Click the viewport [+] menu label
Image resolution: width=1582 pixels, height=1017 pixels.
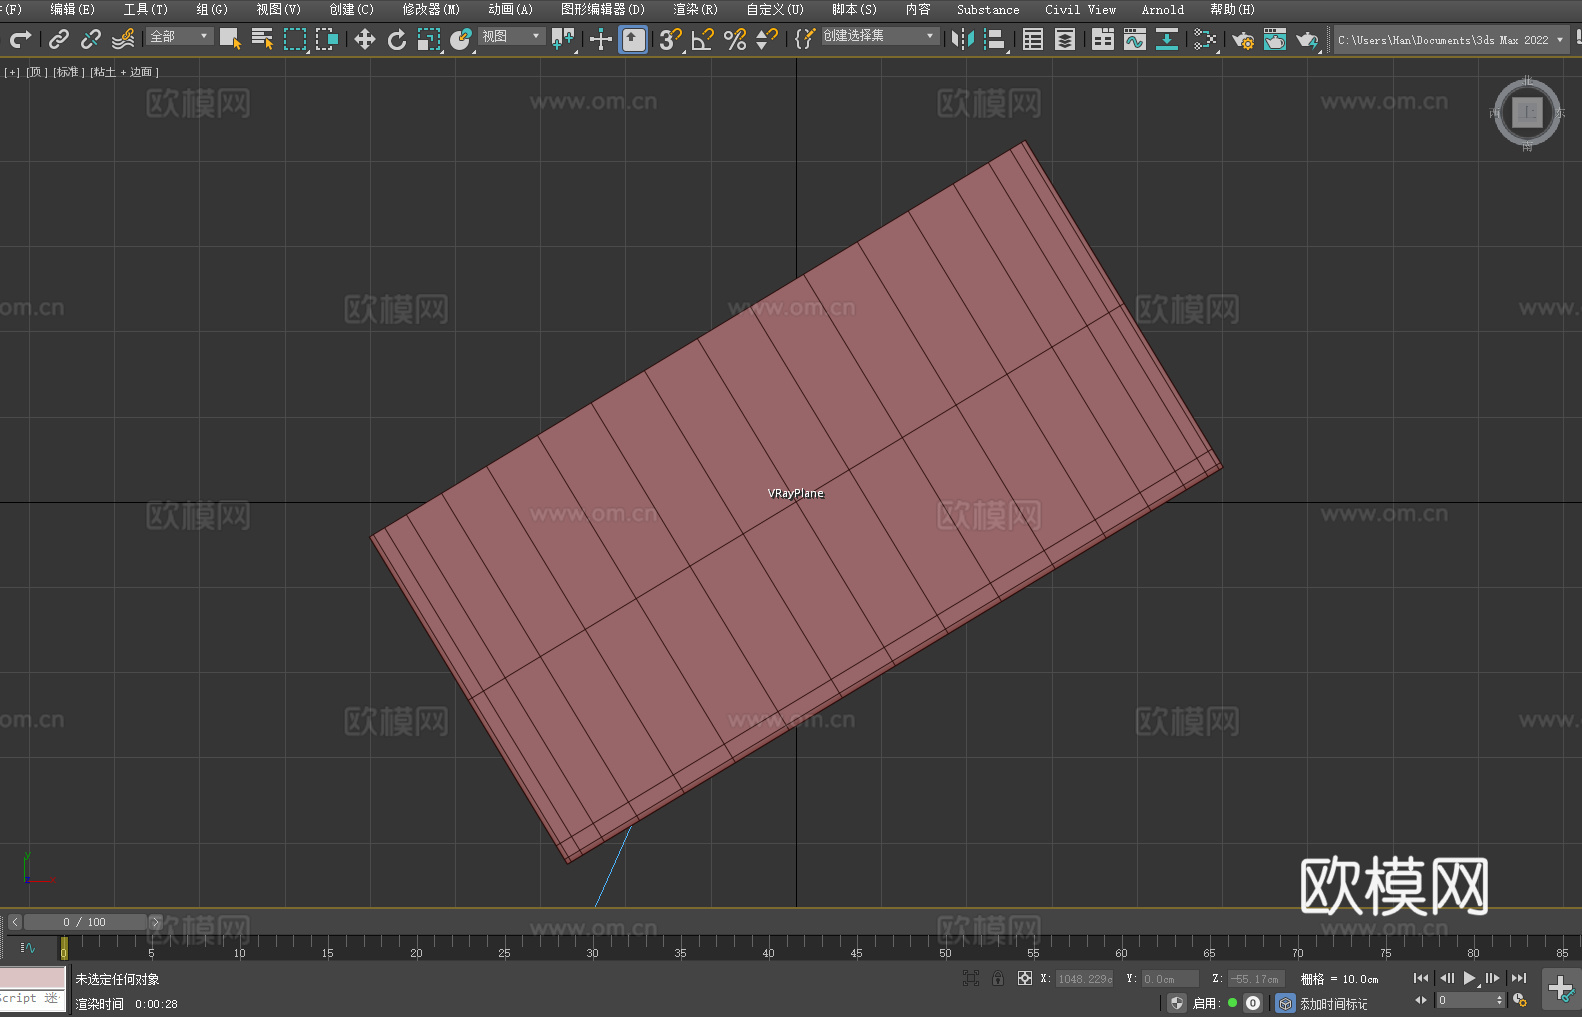pos(12,72)
